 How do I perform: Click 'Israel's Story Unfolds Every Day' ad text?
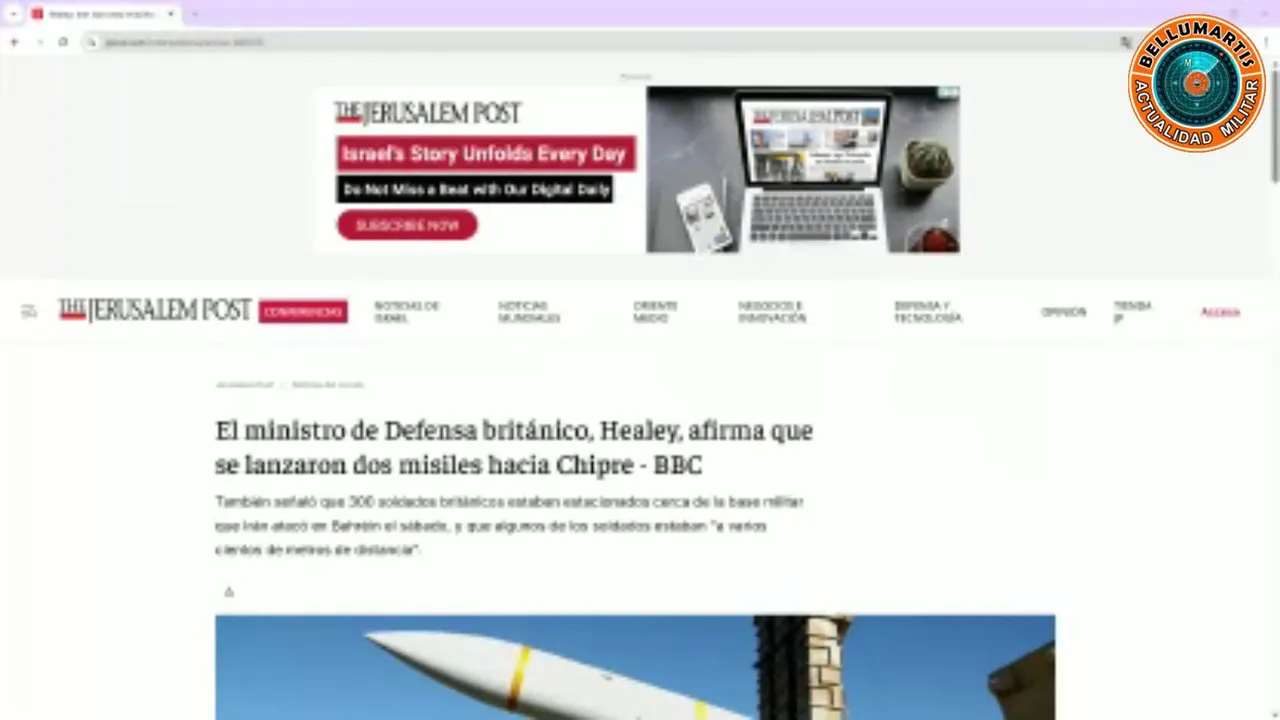pos(485,154)
